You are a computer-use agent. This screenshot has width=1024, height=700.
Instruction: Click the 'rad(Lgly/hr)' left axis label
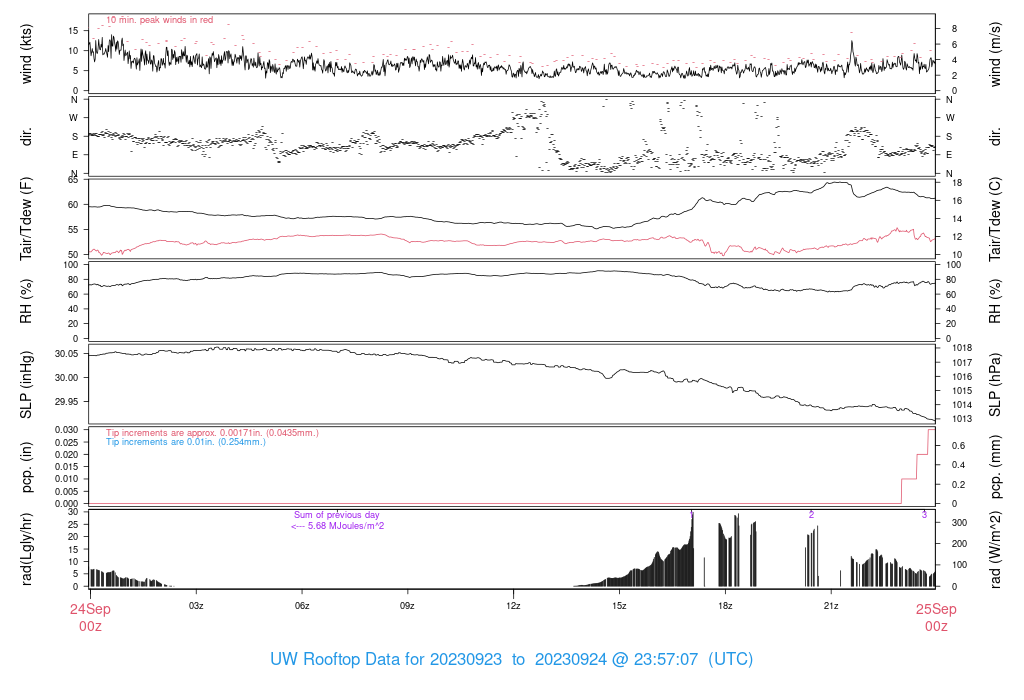27,548
